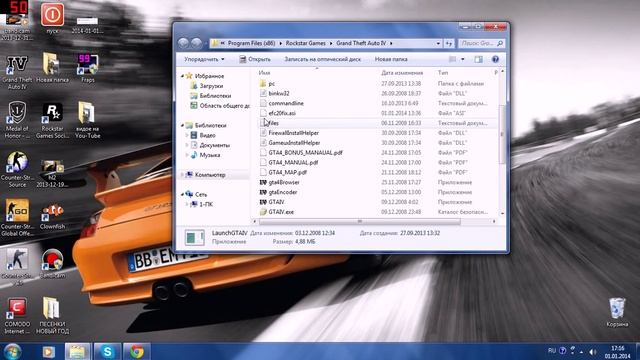640x360 pixels.
Task: Open the Корзина recycle bin
Action: [x=617, y=312]
